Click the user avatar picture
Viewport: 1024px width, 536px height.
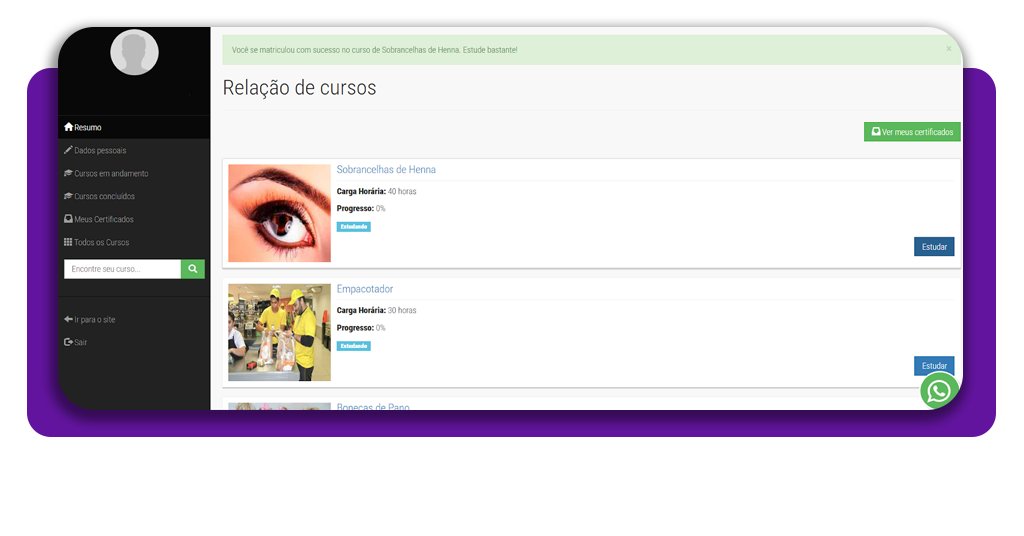click(135, 52)
